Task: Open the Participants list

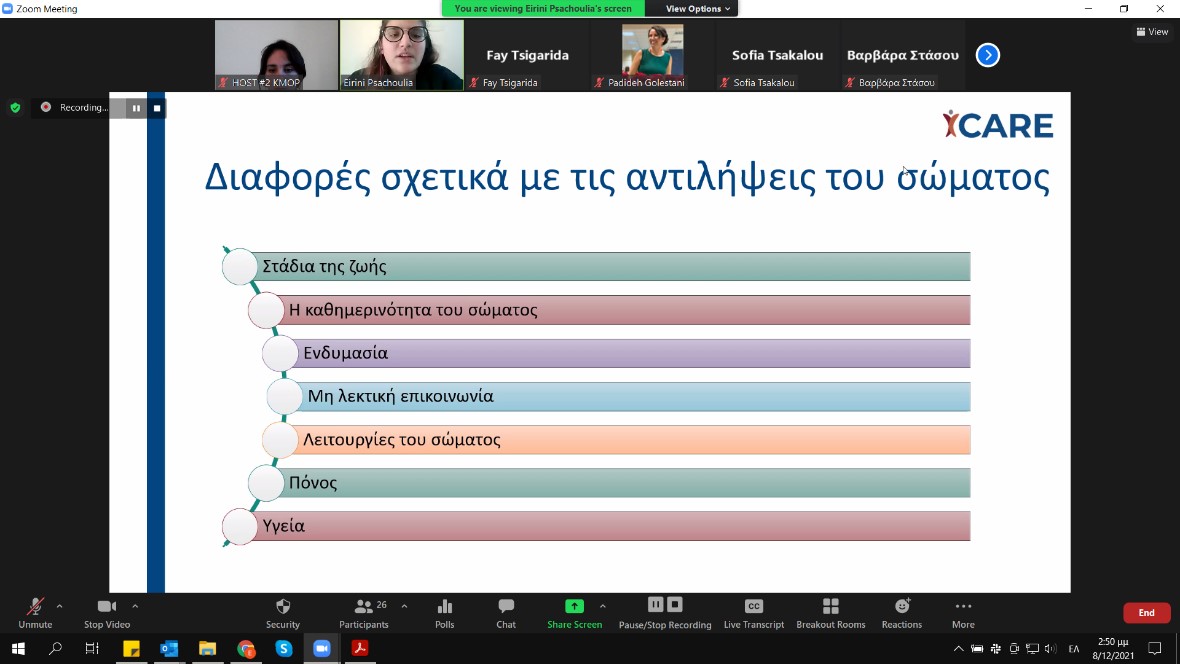Action: coord(363,612)
